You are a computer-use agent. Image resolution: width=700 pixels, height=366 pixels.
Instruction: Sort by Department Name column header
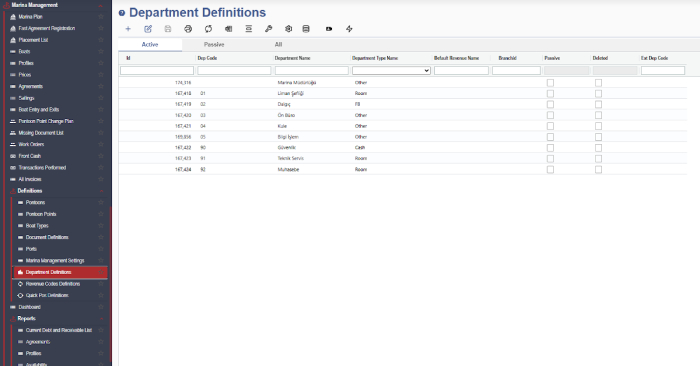(x=292, y=58)
